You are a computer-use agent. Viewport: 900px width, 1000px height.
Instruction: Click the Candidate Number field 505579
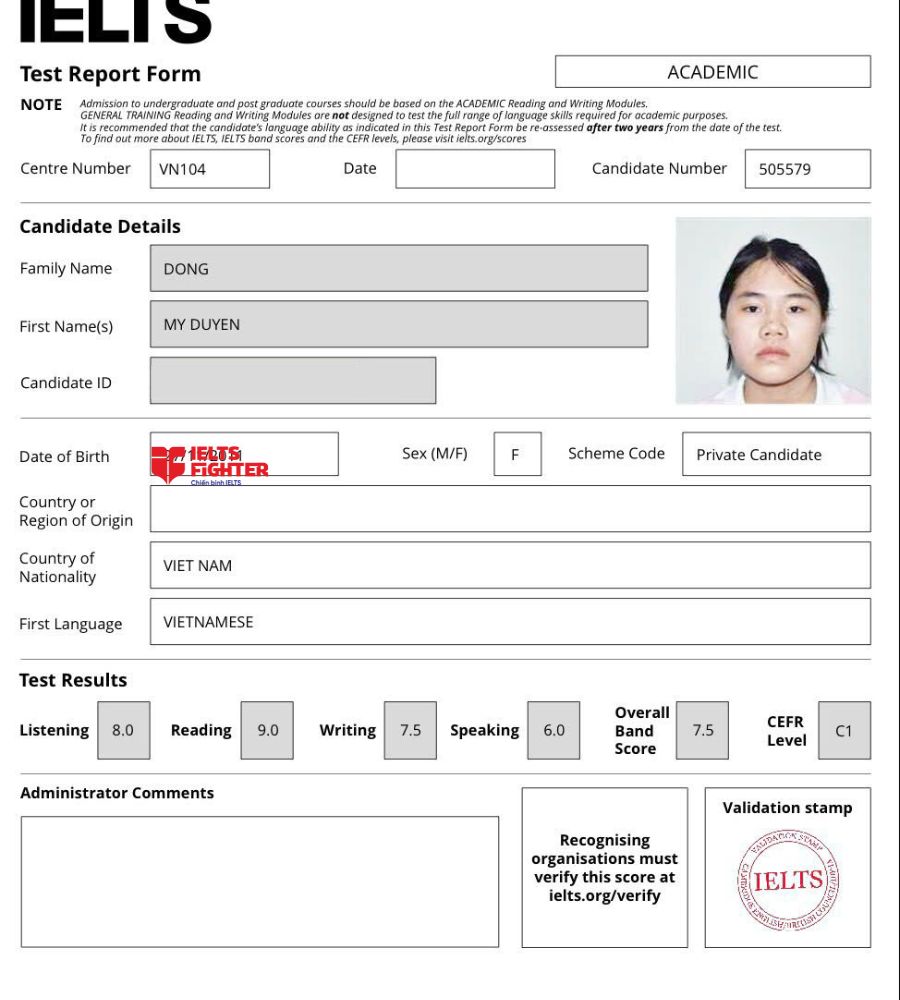pos(808,169)
